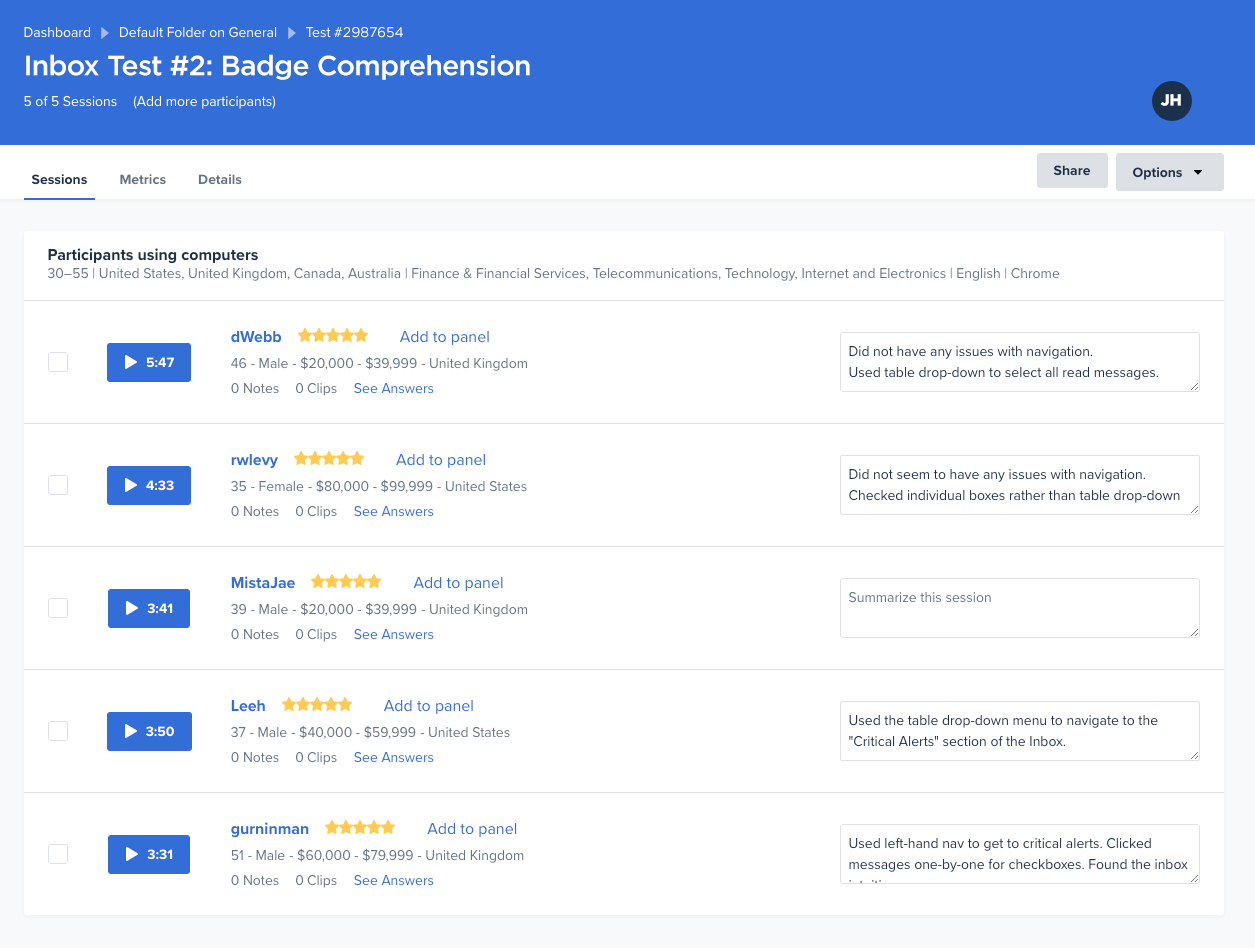
Task: Tick the checkbox next to MistaJae
Action: pyautogui.click(x=58, y=608)
